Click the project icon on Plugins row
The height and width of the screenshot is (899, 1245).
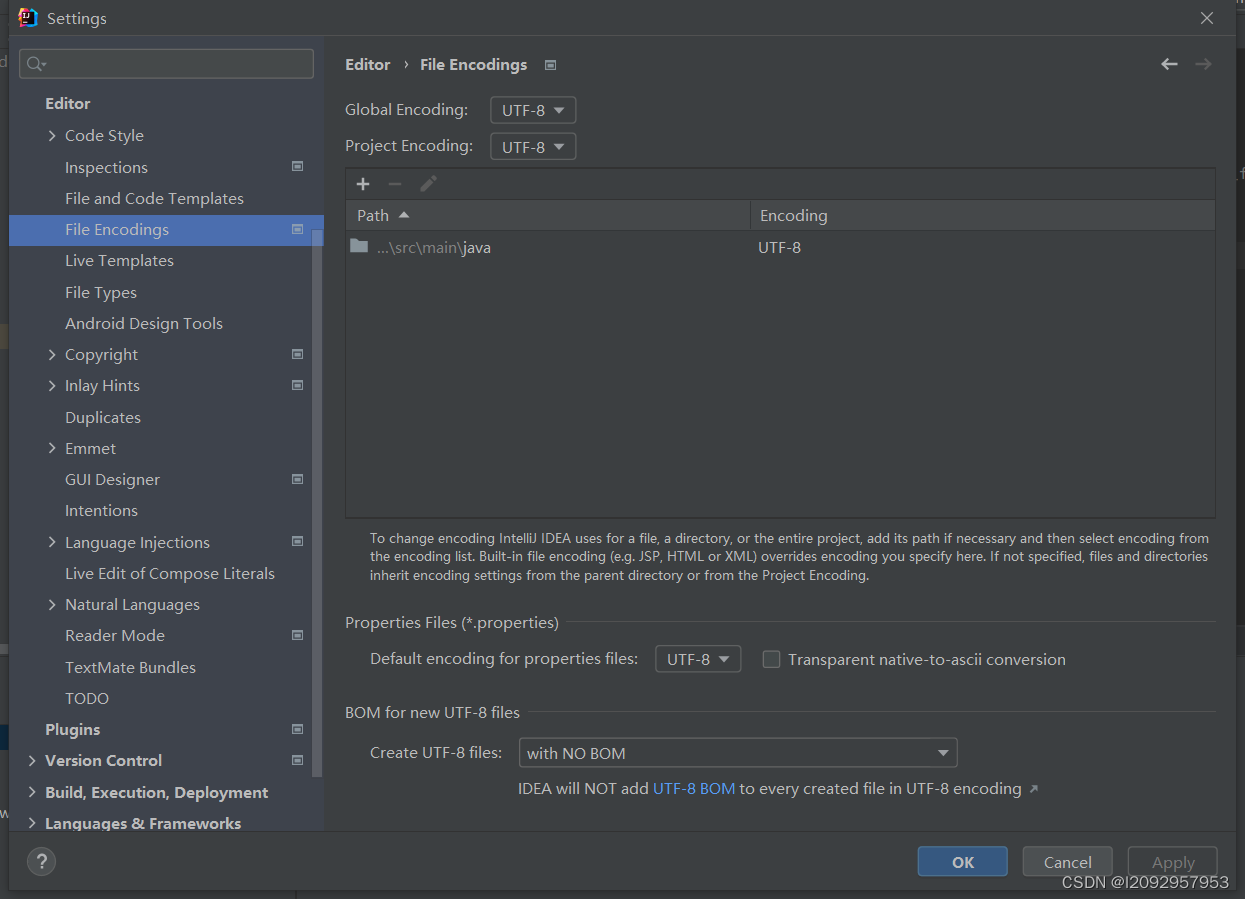pyautogui.click(x=297, y=729)
